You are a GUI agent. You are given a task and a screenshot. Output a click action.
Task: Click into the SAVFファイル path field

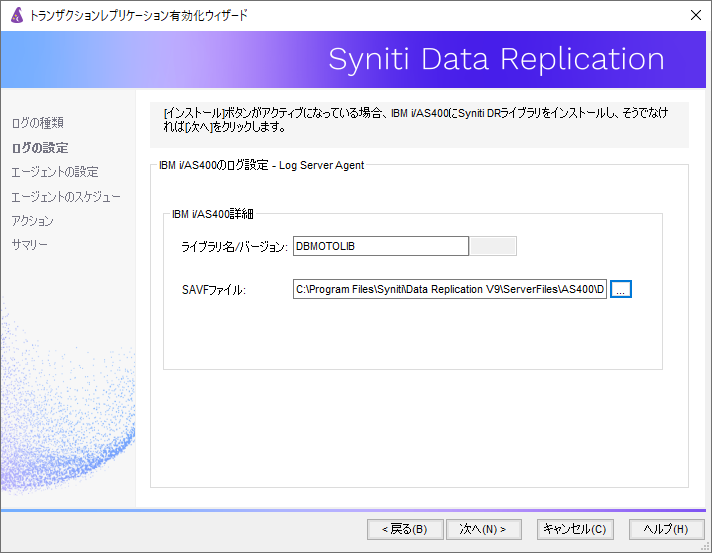click(x=450, y=289)
